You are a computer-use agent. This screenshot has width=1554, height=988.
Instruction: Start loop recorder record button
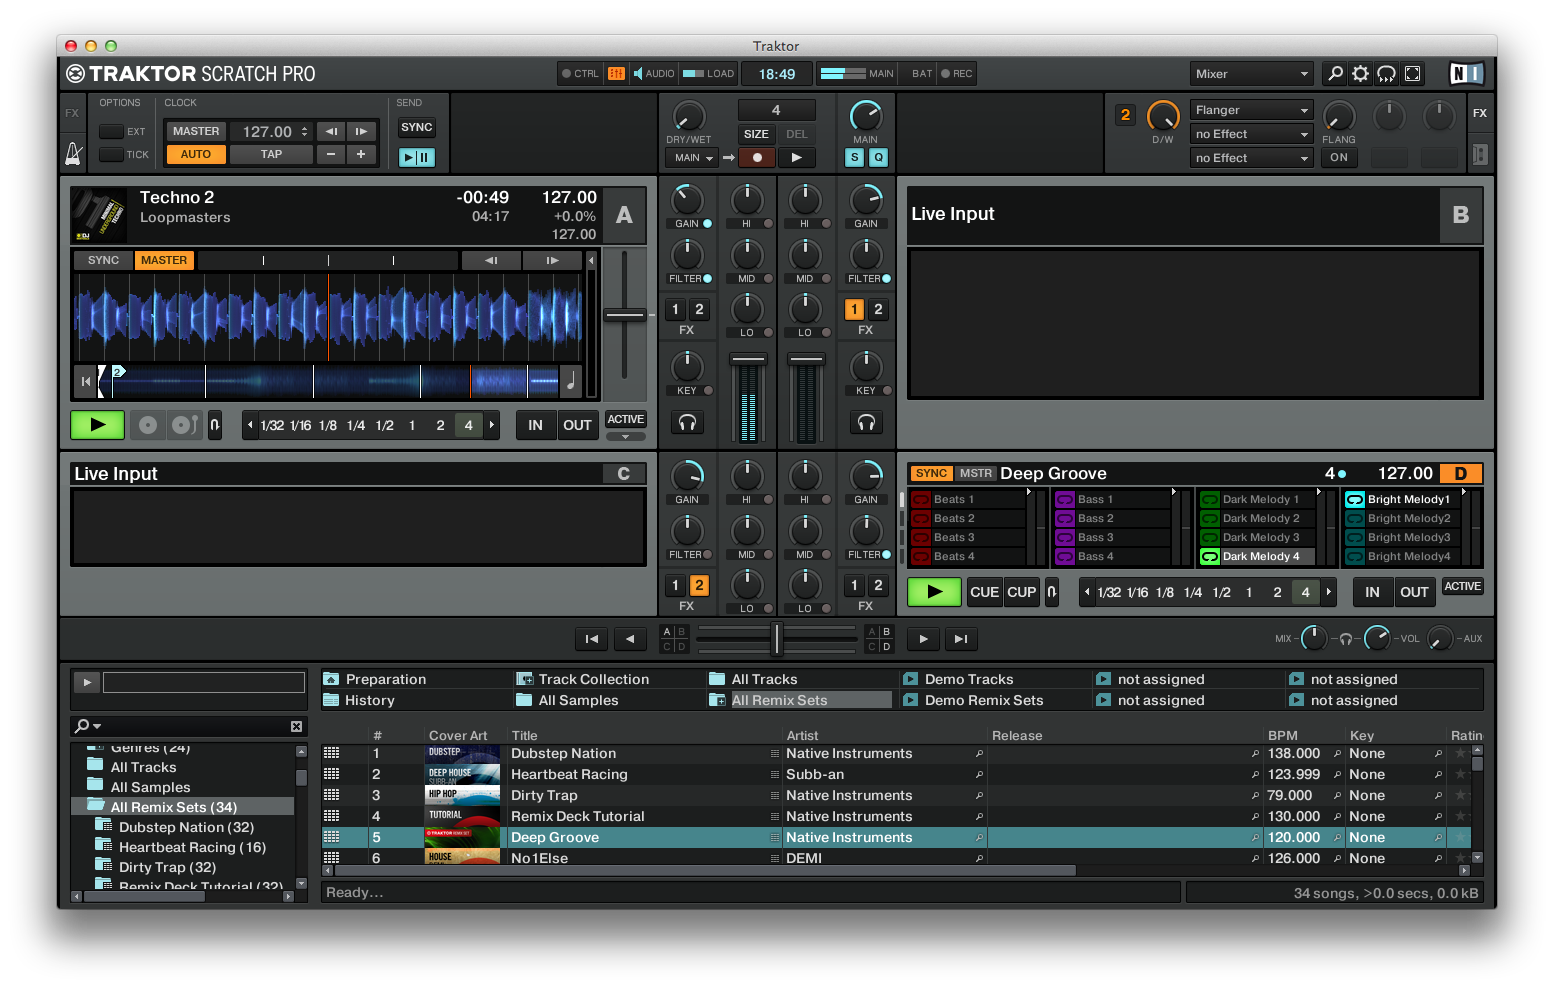pyautogui.click(x=757, y=157)
